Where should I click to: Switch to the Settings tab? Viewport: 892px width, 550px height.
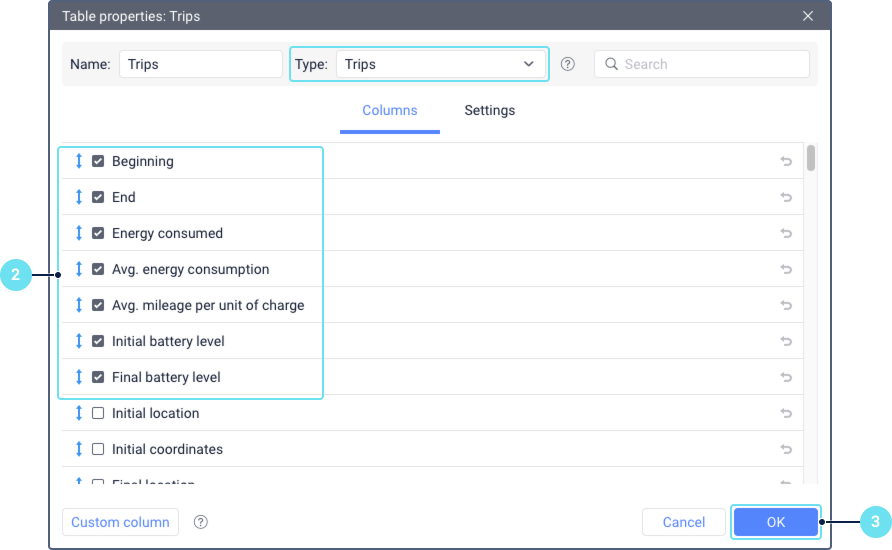(489, 110)
